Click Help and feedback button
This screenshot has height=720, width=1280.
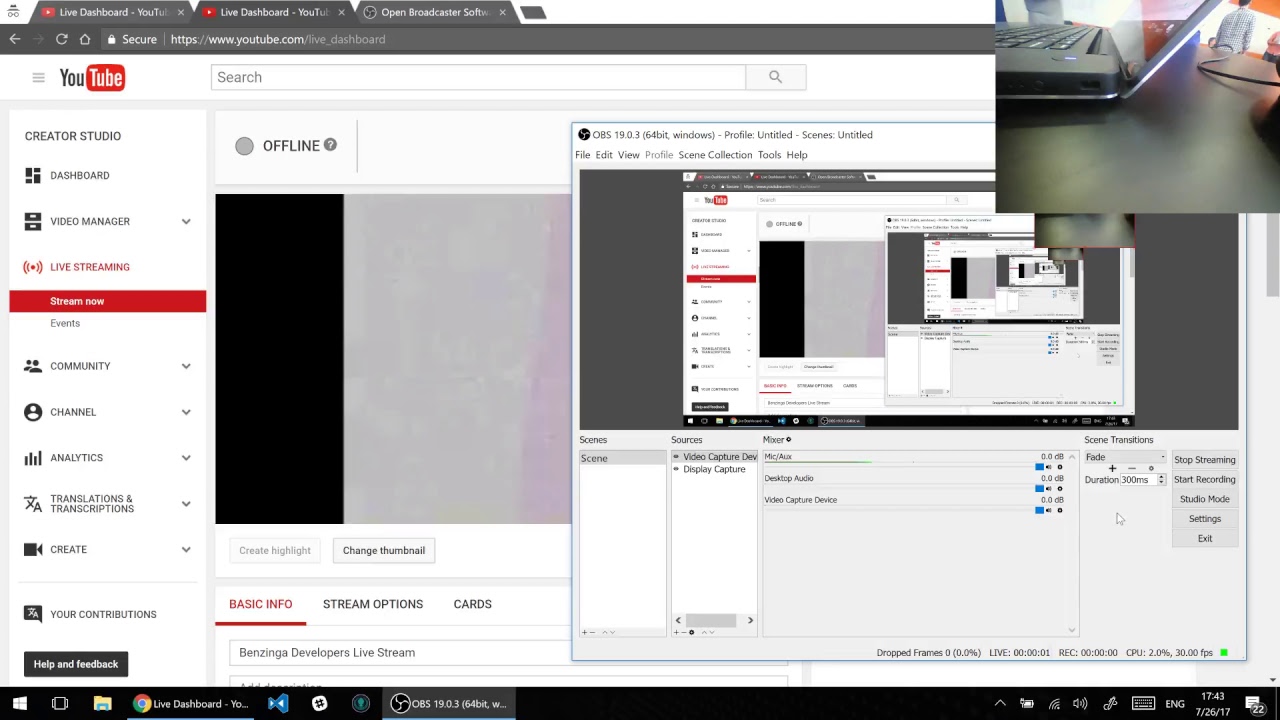(x=76, y=664)
